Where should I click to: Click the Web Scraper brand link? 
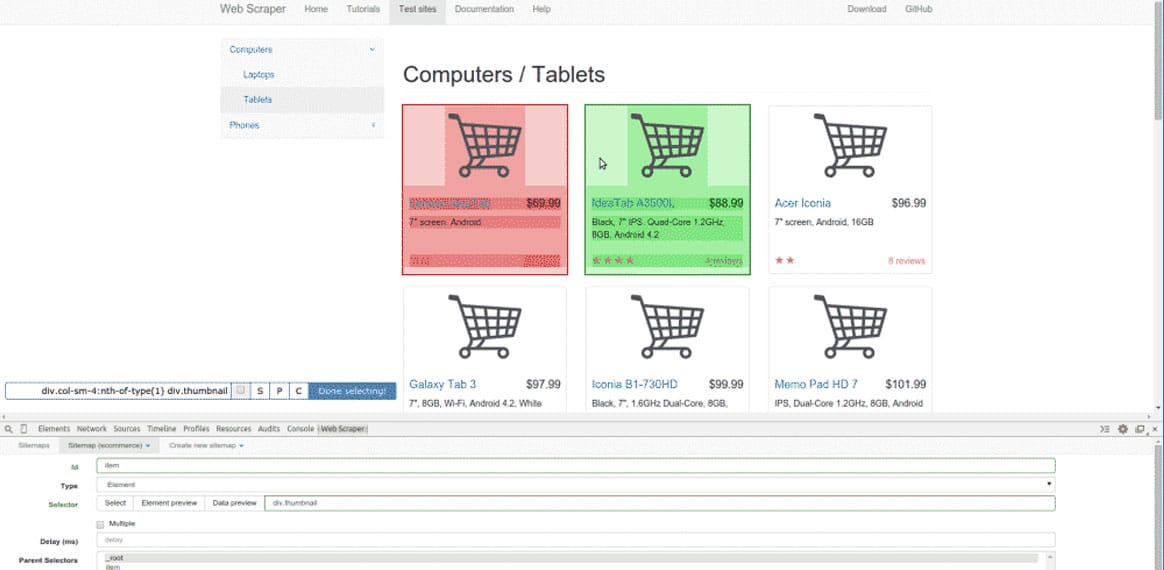252,9
